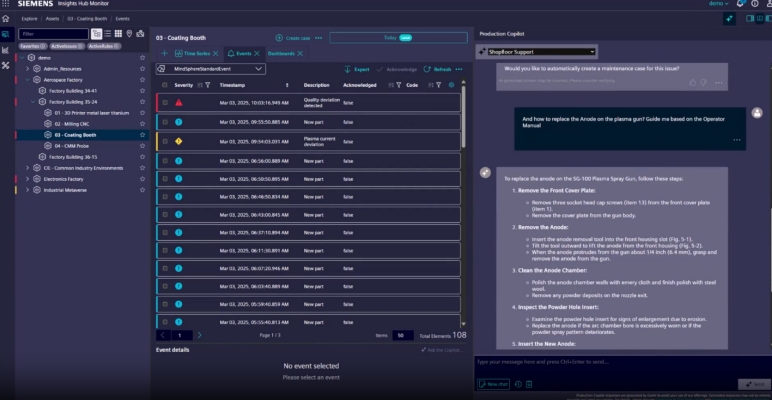The width and height of the screenshot is (772, 400).
Task: Open the Production Copilot sparkle icon
Action: coord(730,19)
